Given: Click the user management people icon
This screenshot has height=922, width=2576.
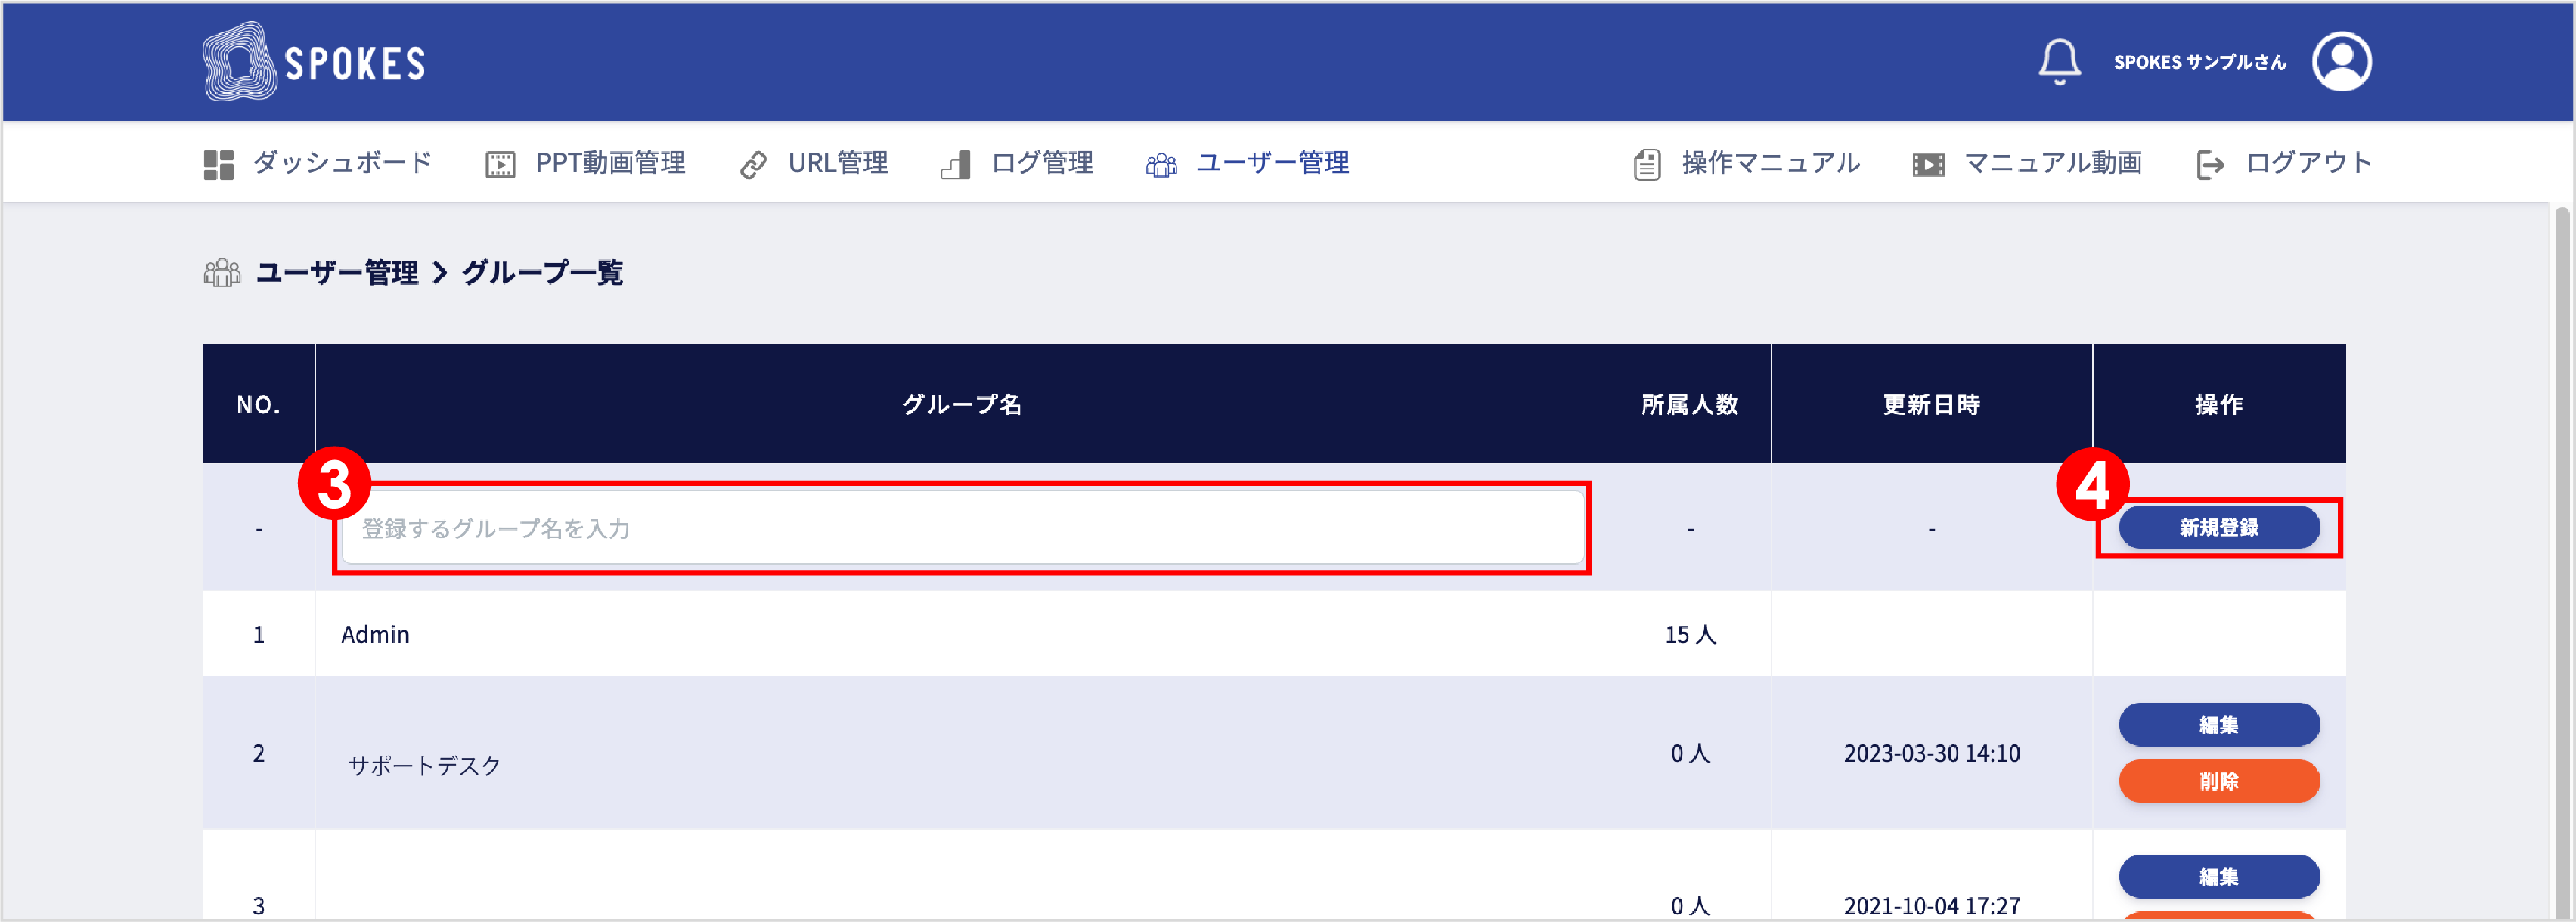Looking at the screenshot, I should pos(1161,164).
